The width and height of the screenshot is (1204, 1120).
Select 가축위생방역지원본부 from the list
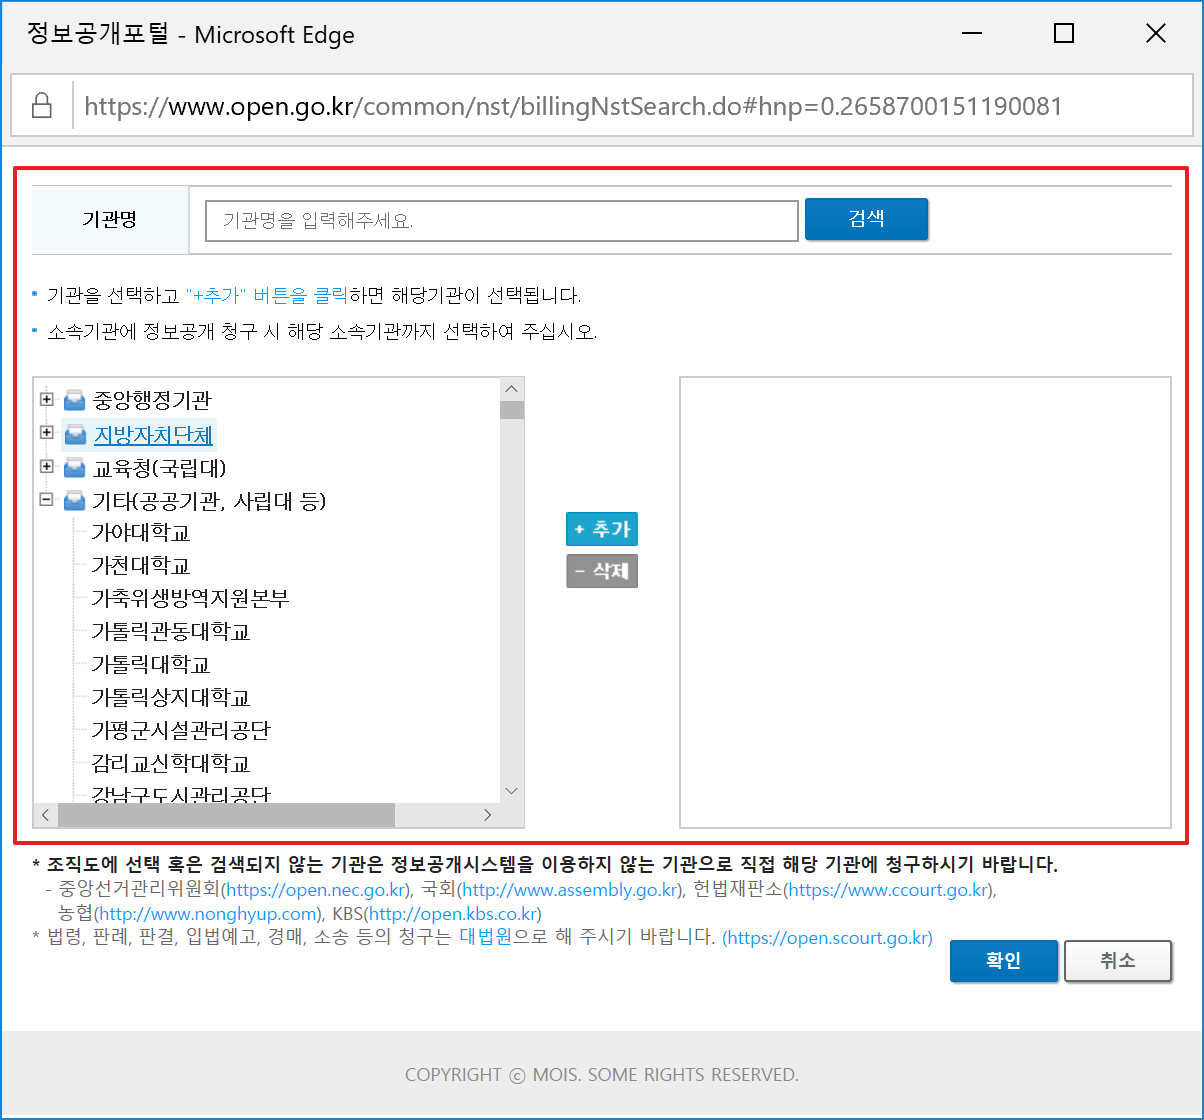(190, 599)
